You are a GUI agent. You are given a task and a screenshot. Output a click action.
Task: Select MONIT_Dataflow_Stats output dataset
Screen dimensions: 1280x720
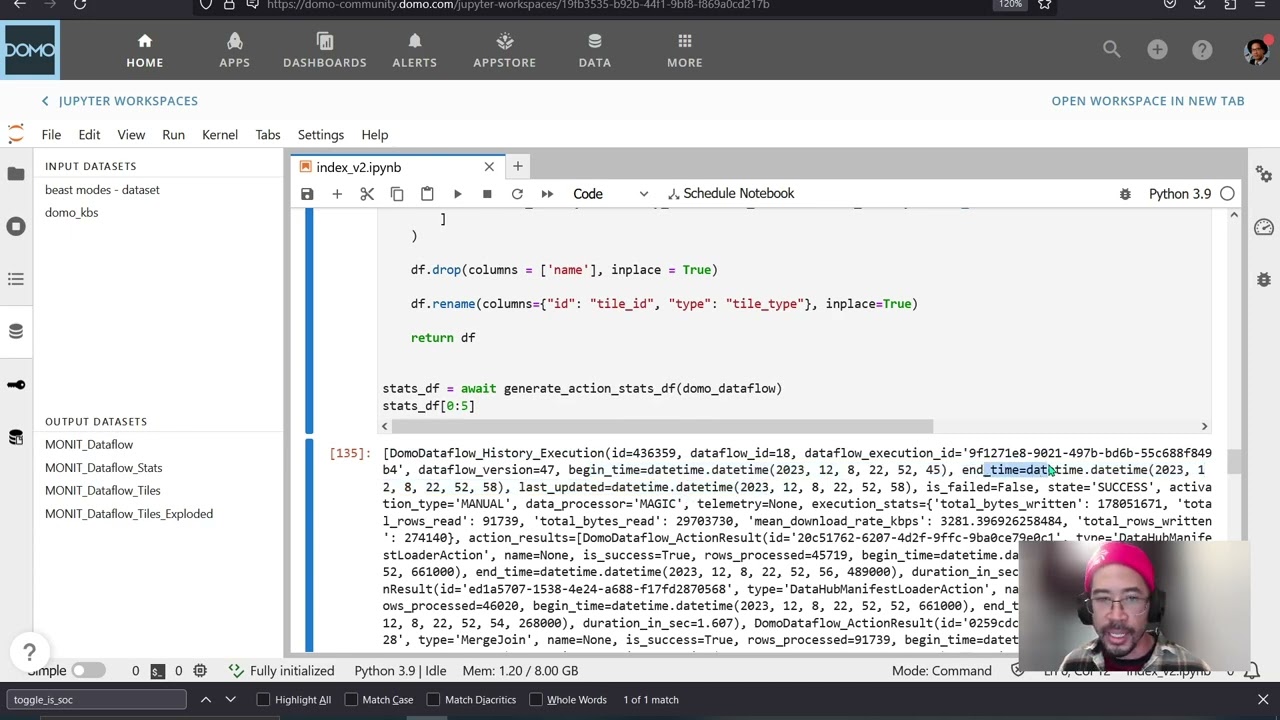103,468
